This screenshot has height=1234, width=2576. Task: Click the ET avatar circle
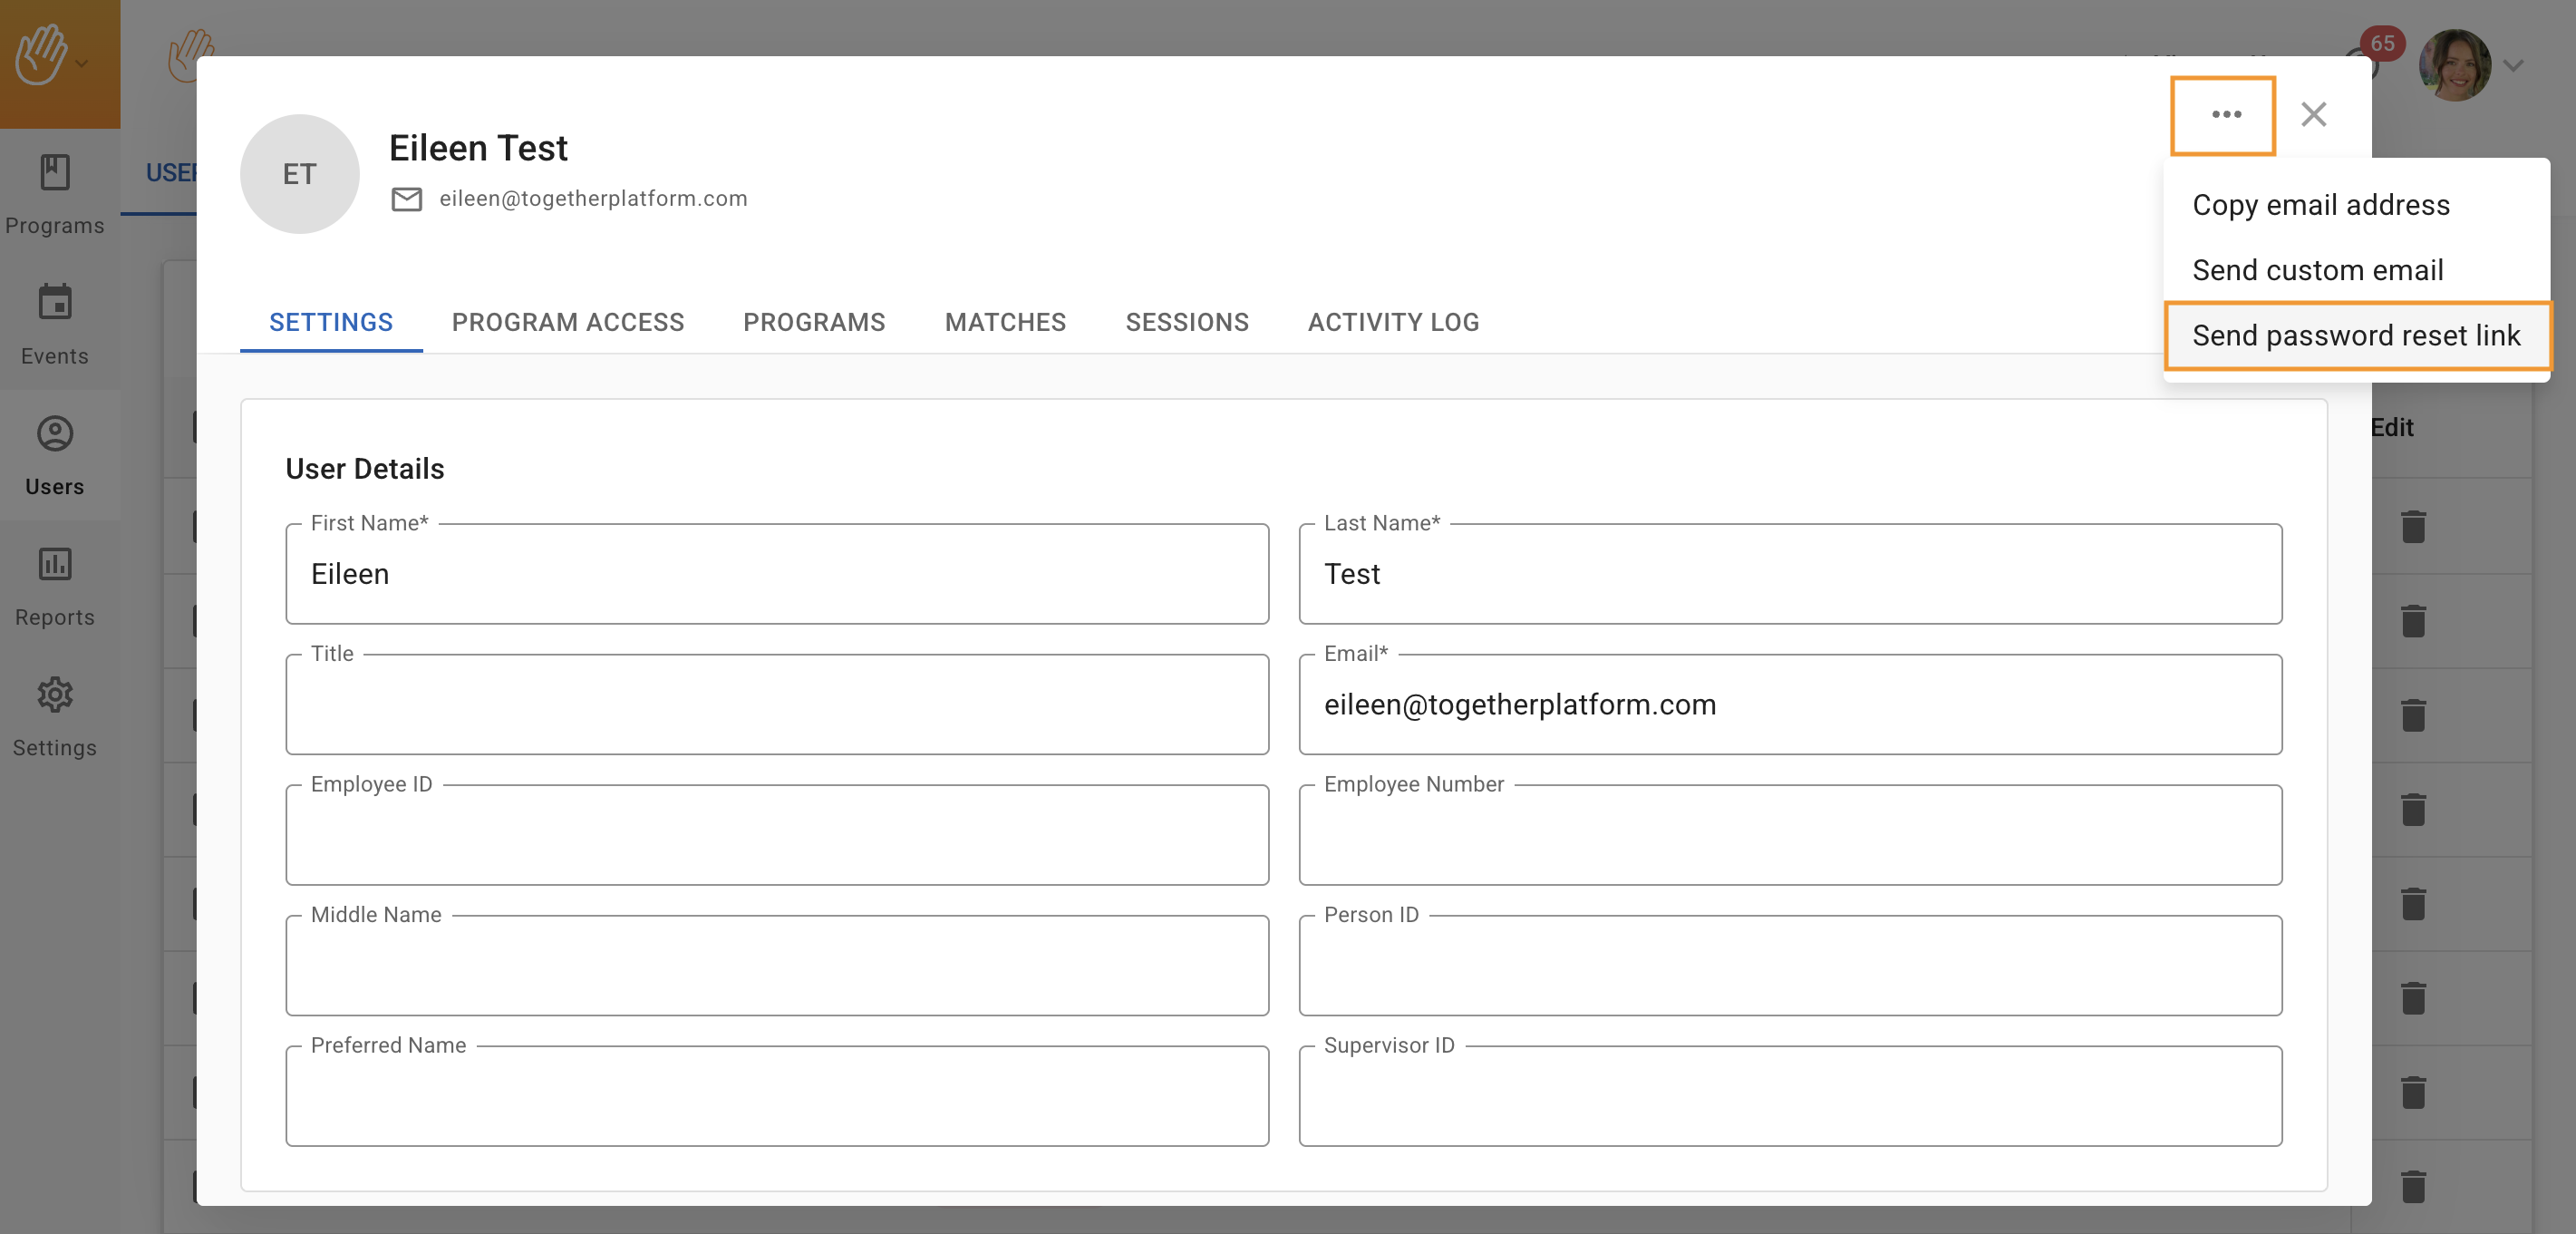pos(299,174)
